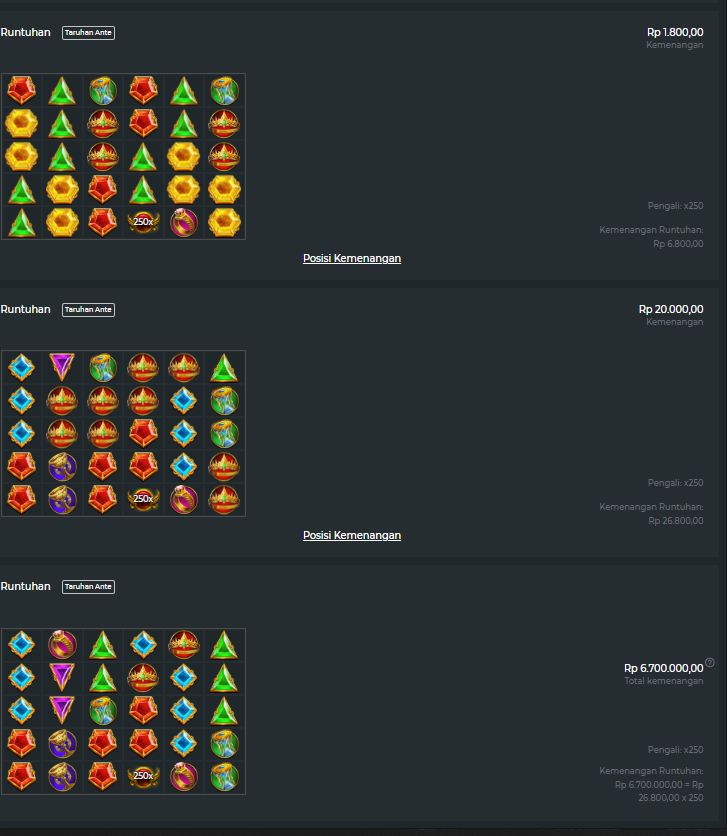Click the purple triangle gem in the second grid

point(62,367)
